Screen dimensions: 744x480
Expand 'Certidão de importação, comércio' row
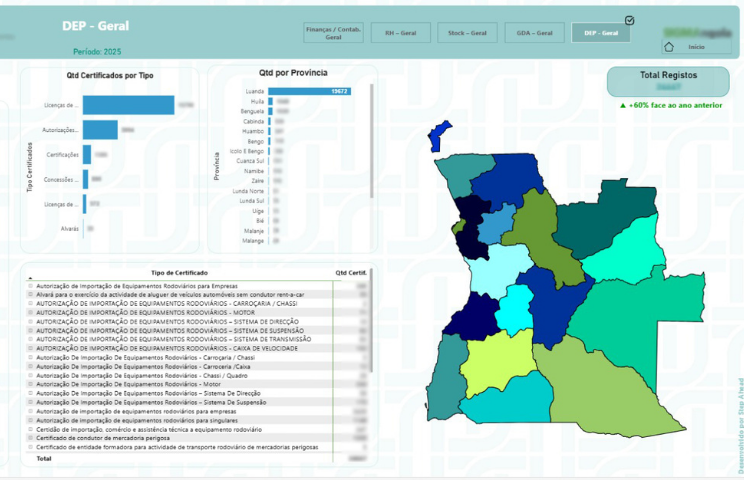pos(30,429)
